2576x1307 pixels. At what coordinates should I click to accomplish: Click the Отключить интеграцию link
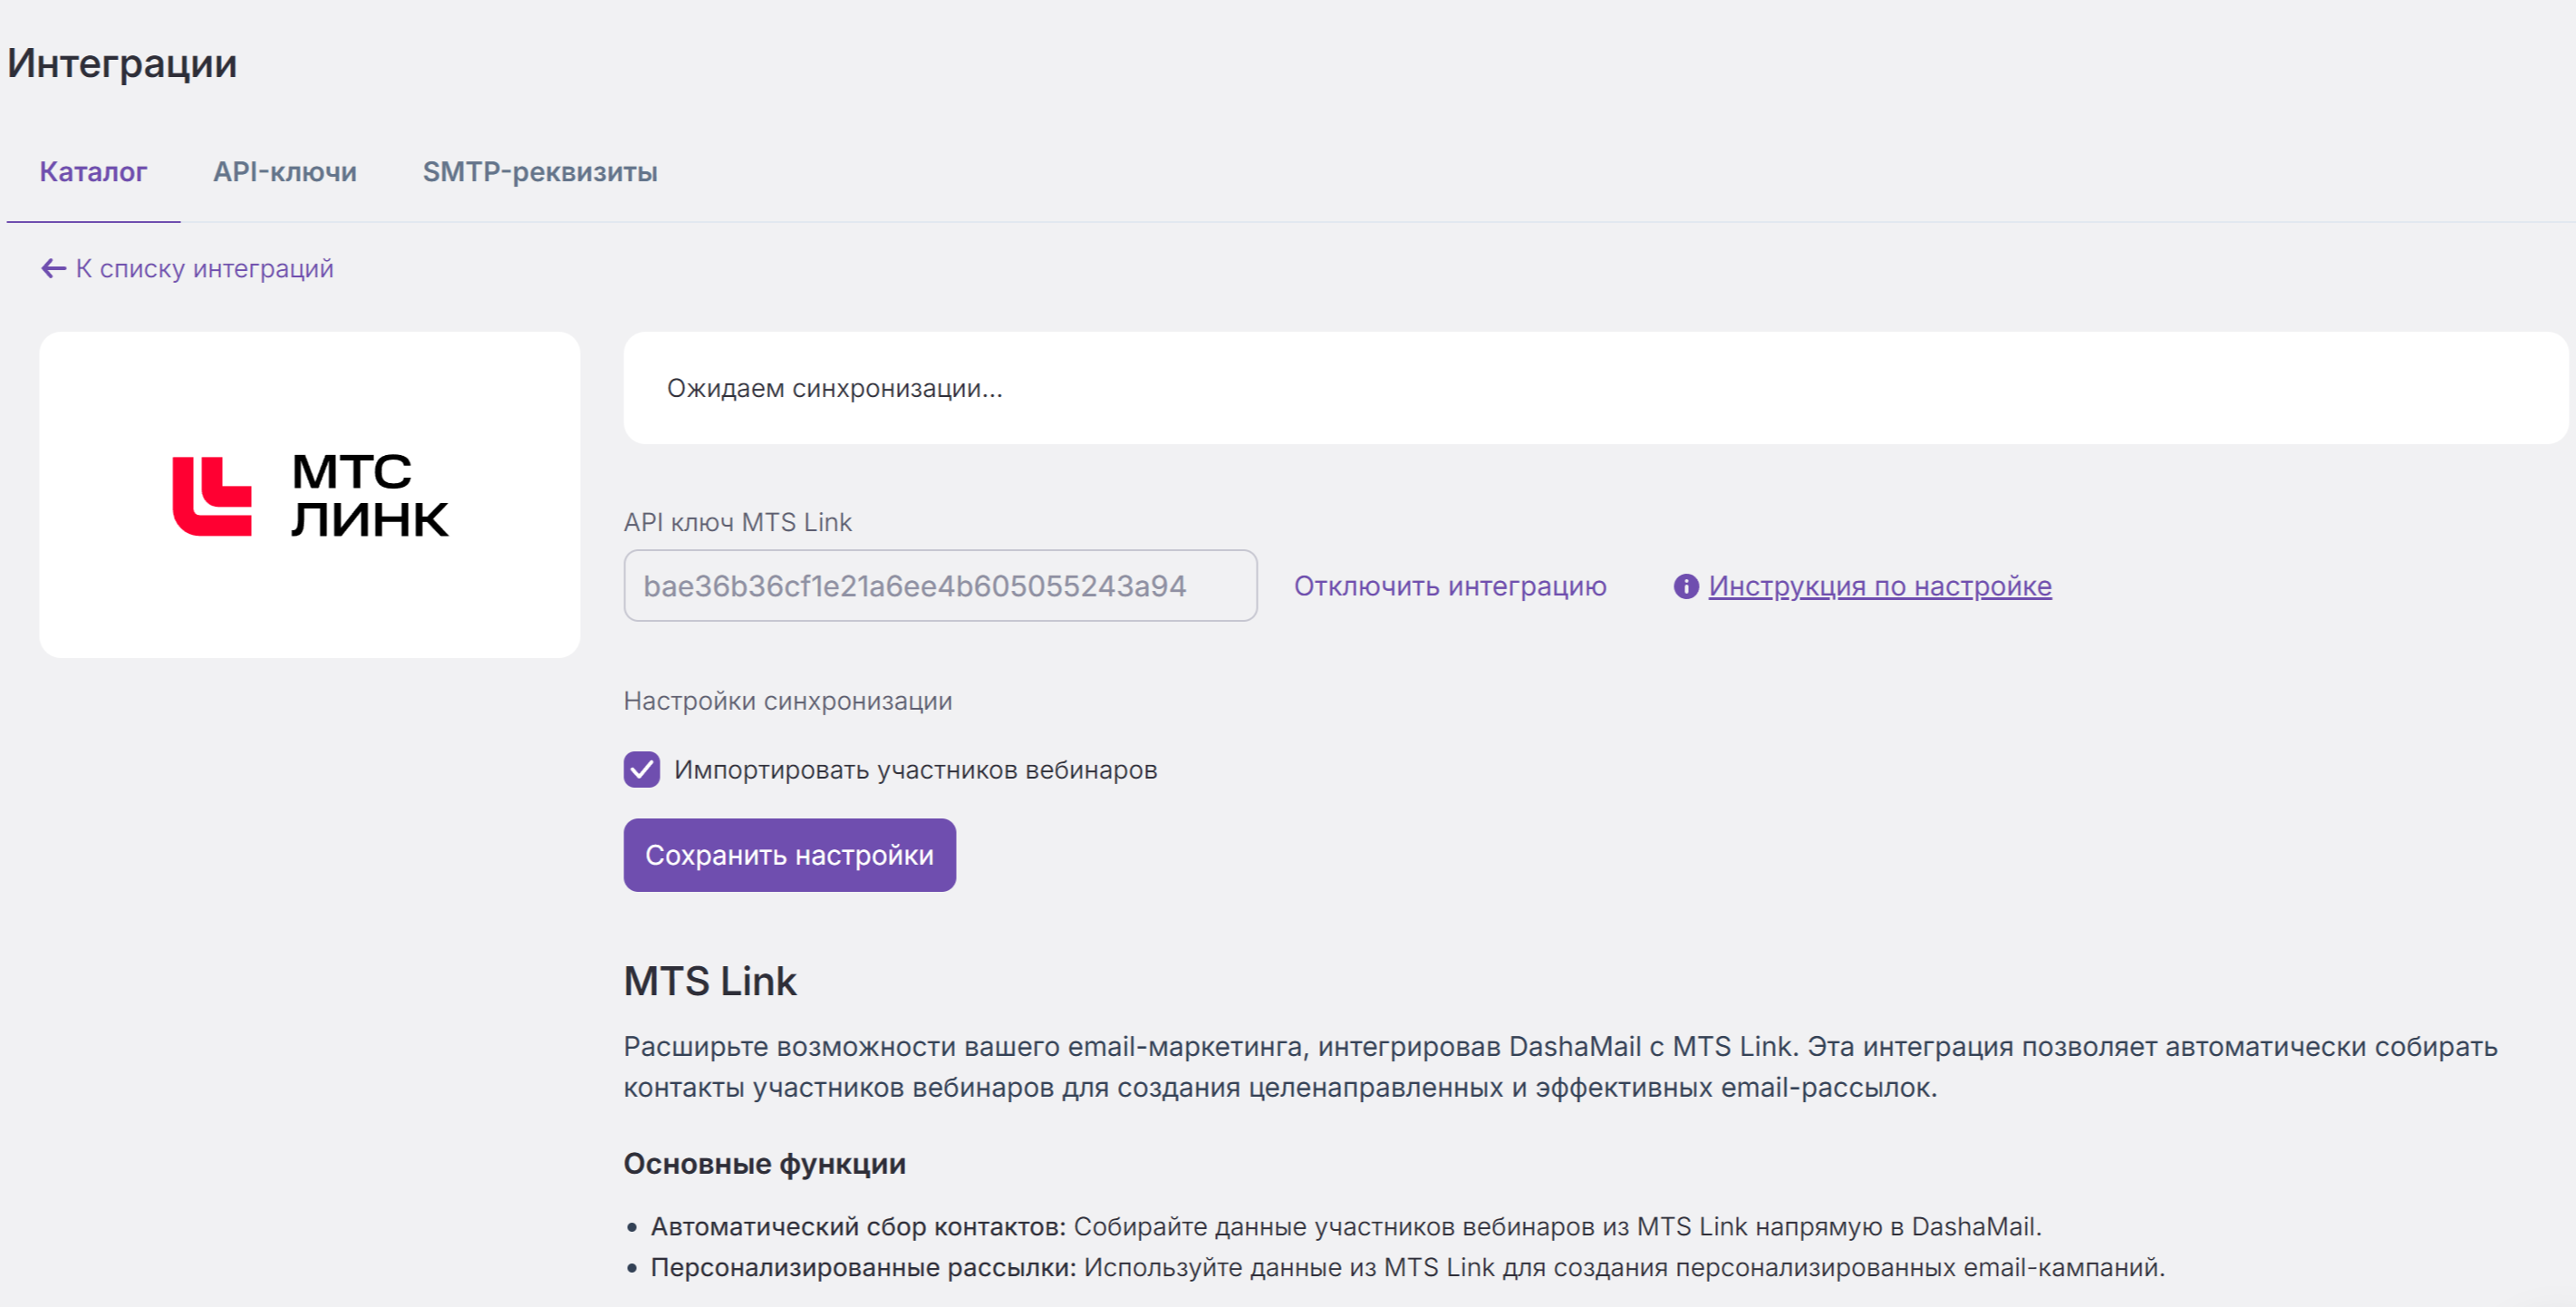[x=1450, y=586]
